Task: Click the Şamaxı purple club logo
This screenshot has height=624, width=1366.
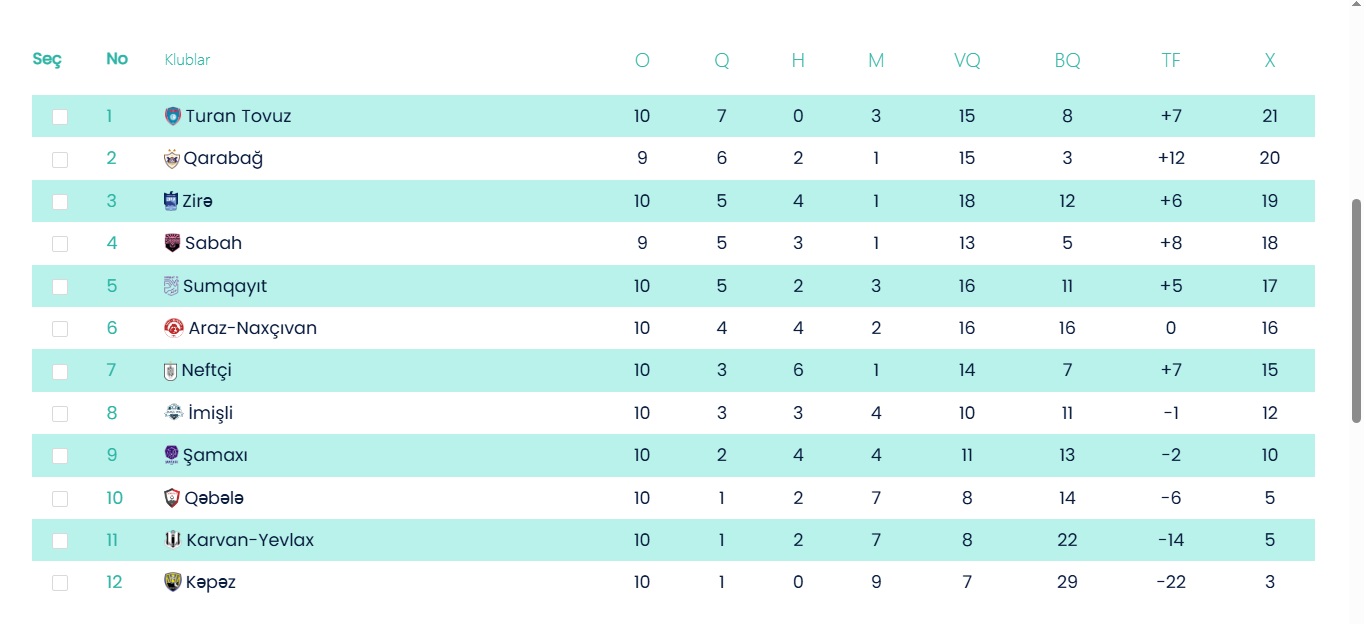Action: tap(172, 455)
